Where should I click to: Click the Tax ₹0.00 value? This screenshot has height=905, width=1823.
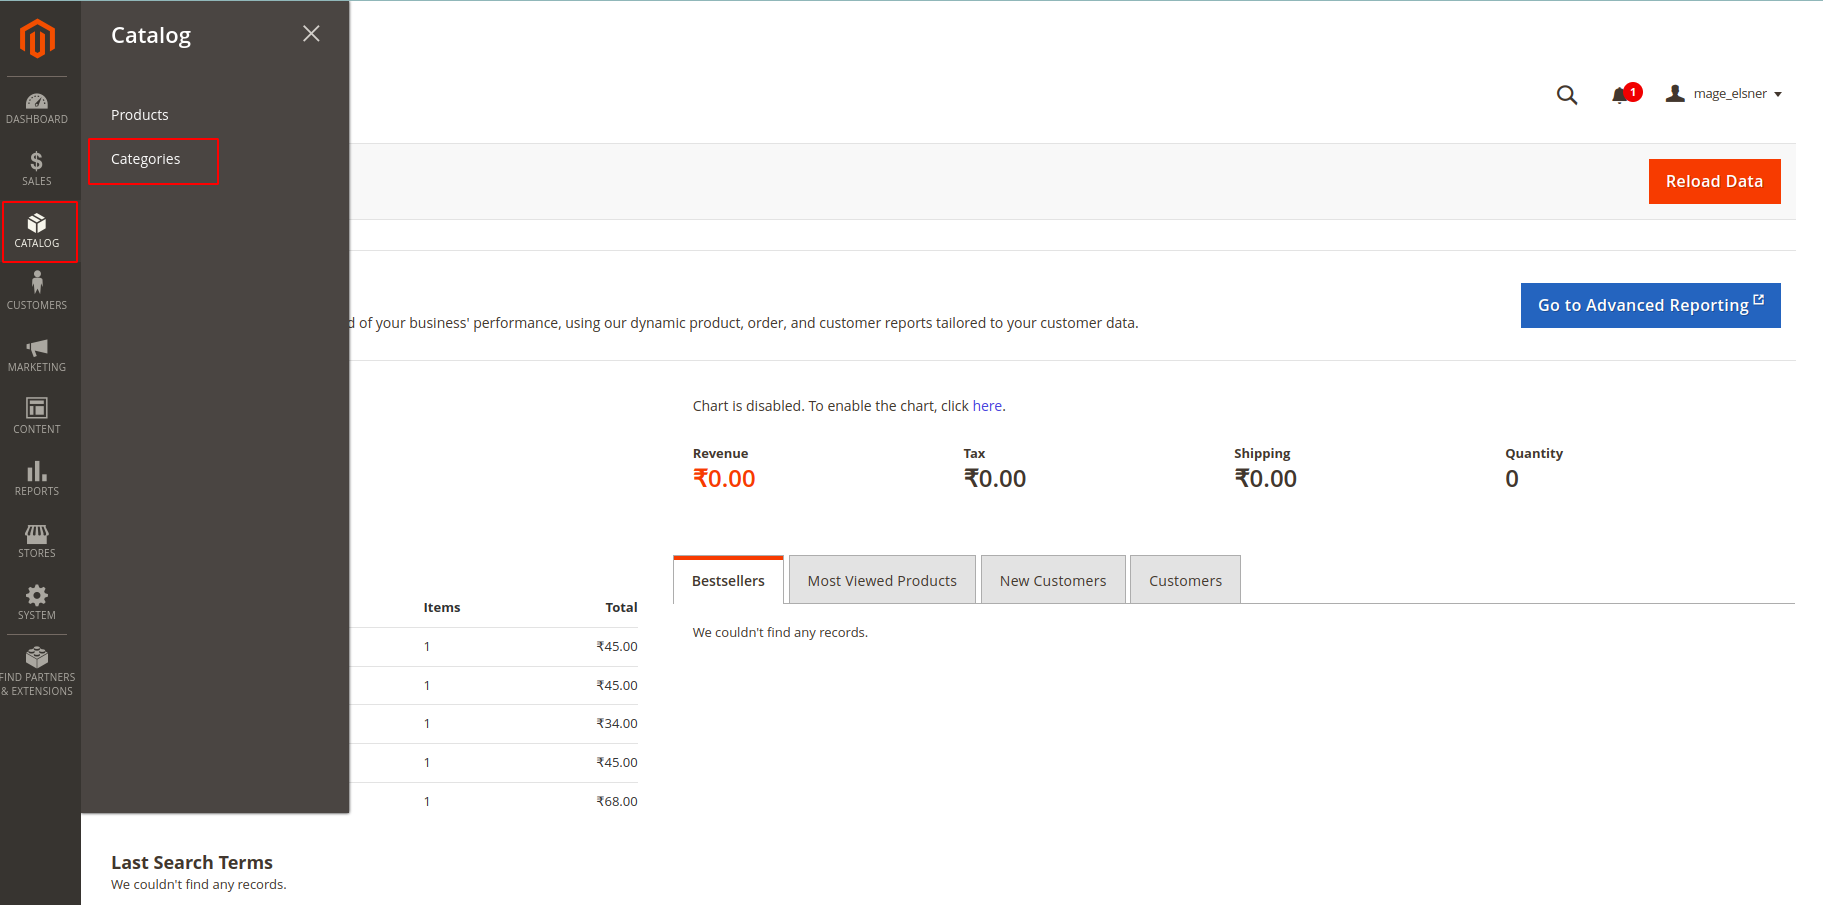pyautogui.click(x=995, y=479)
